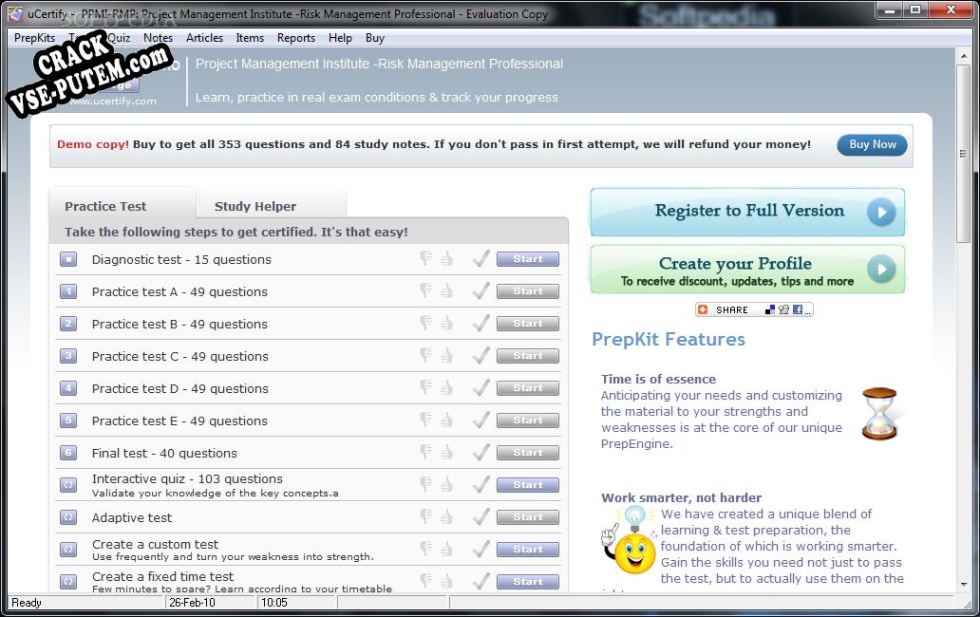Click the uCertify app icon in title bar

15,13
